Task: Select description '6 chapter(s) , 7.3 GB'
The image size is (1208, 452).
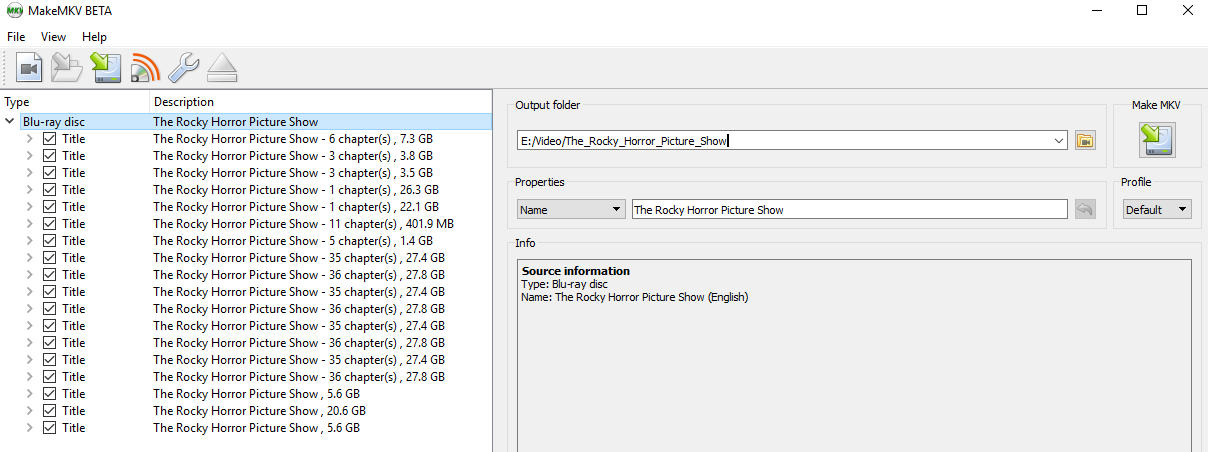Action: [x=293, y=139]
